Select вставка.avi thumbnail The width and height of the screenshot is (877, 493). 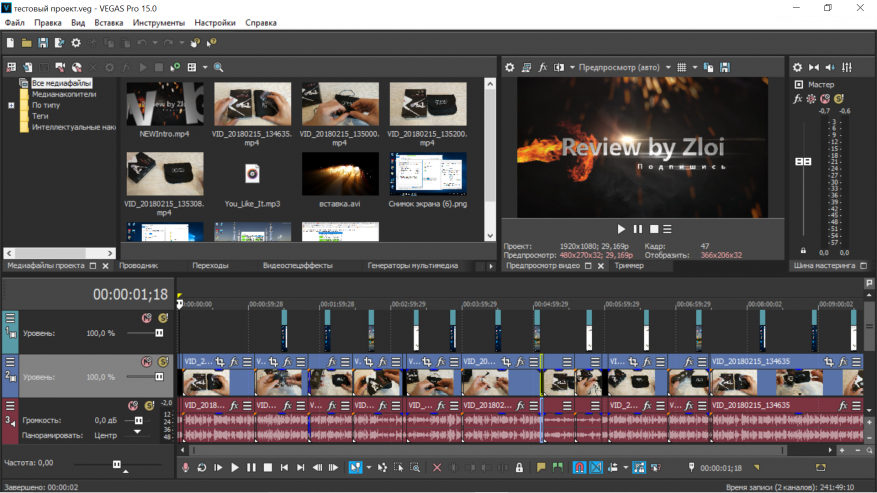(340, 173)
